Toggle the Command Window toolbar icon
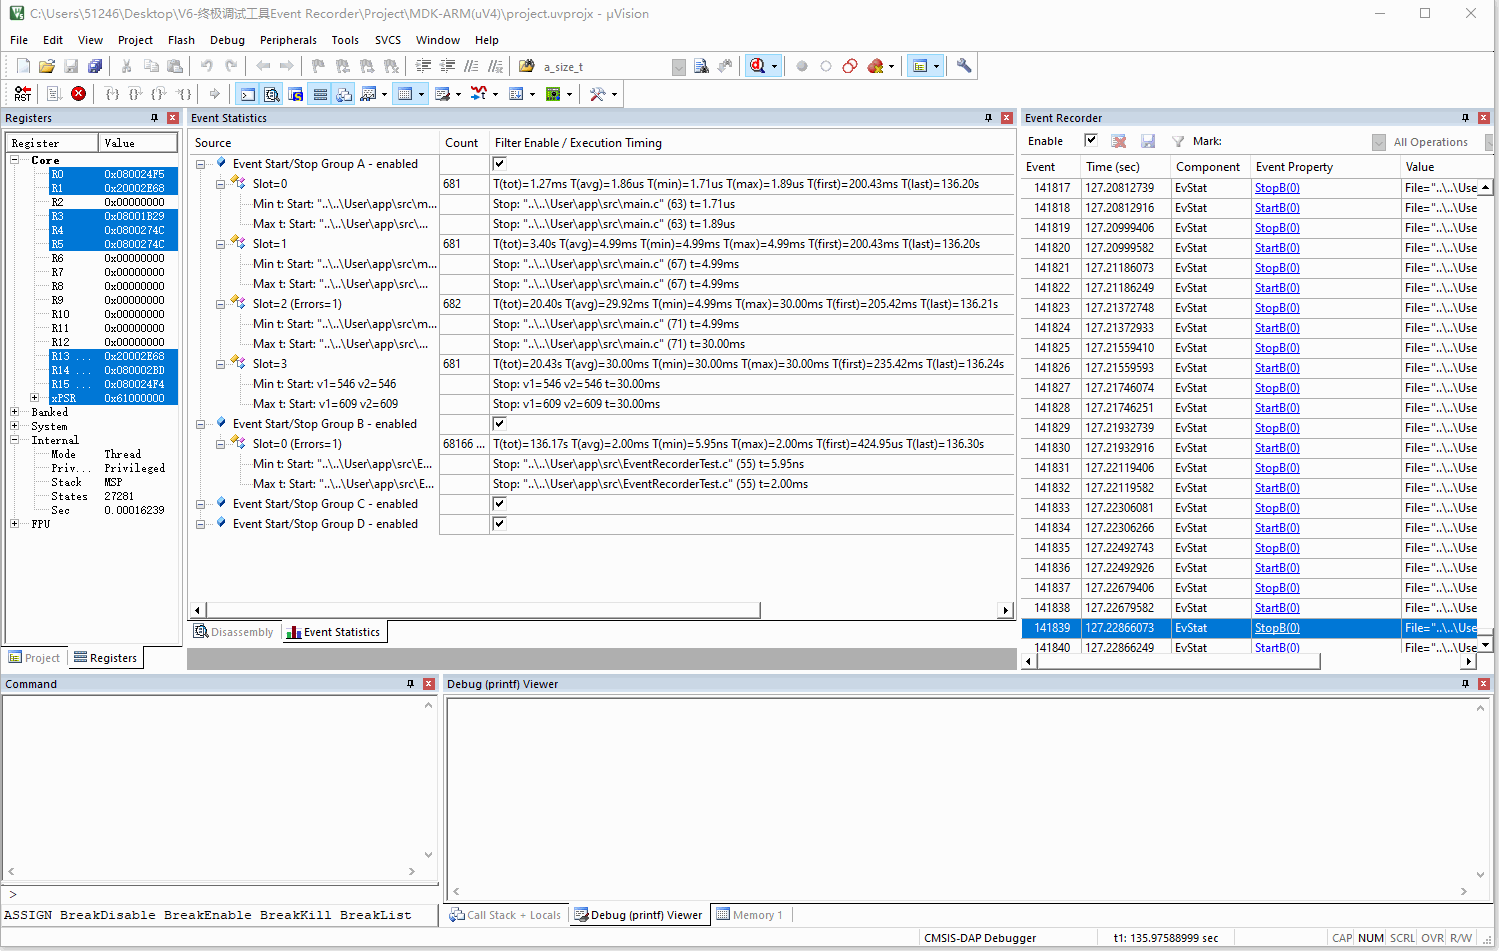1499x951 pixels. tap(247, 94)
